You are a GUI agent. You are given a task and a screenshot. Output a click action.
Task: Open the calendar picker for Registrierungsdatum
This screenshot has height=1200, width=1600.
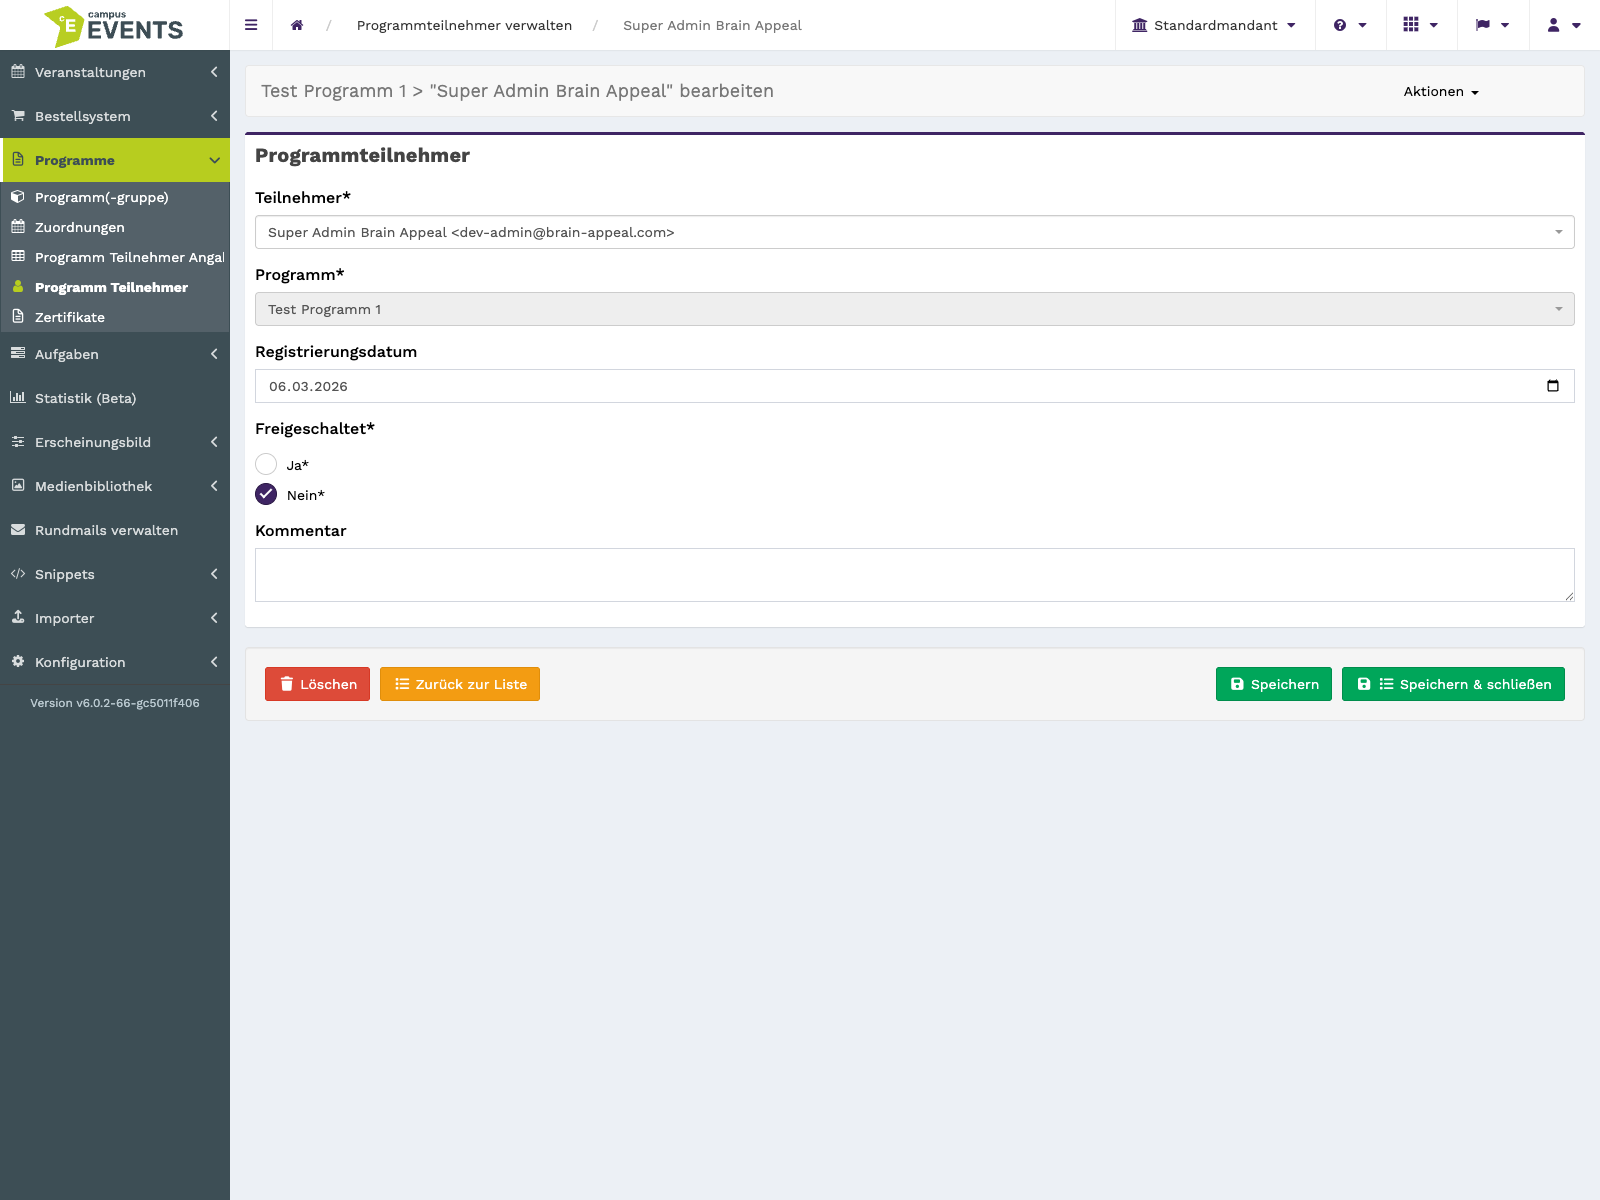[x=1553, y=386]
